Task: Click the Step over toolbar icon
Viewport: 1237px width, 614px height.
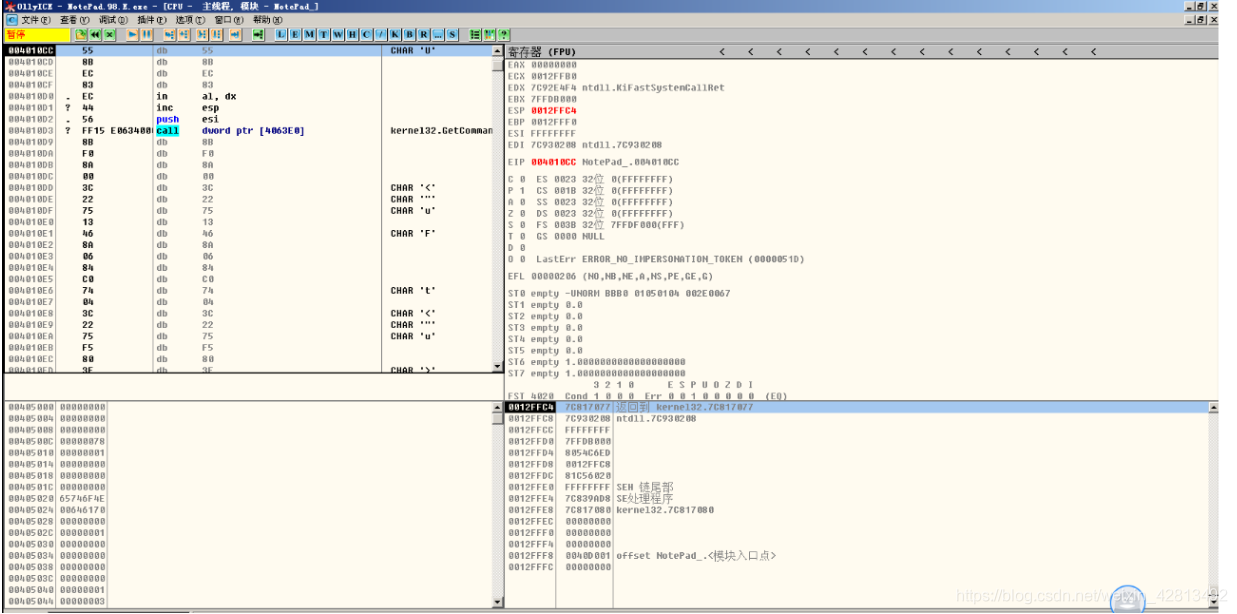Action: click(183, 34)
